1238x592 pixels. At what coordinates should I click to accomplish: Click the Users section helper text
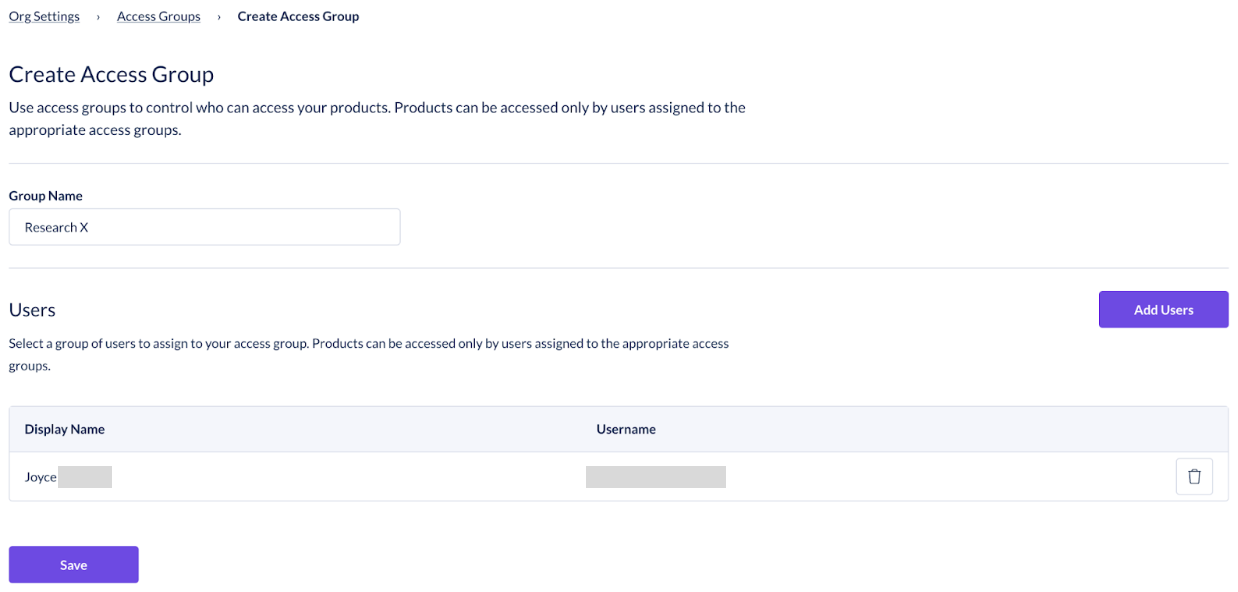click(x=369, y=355)
